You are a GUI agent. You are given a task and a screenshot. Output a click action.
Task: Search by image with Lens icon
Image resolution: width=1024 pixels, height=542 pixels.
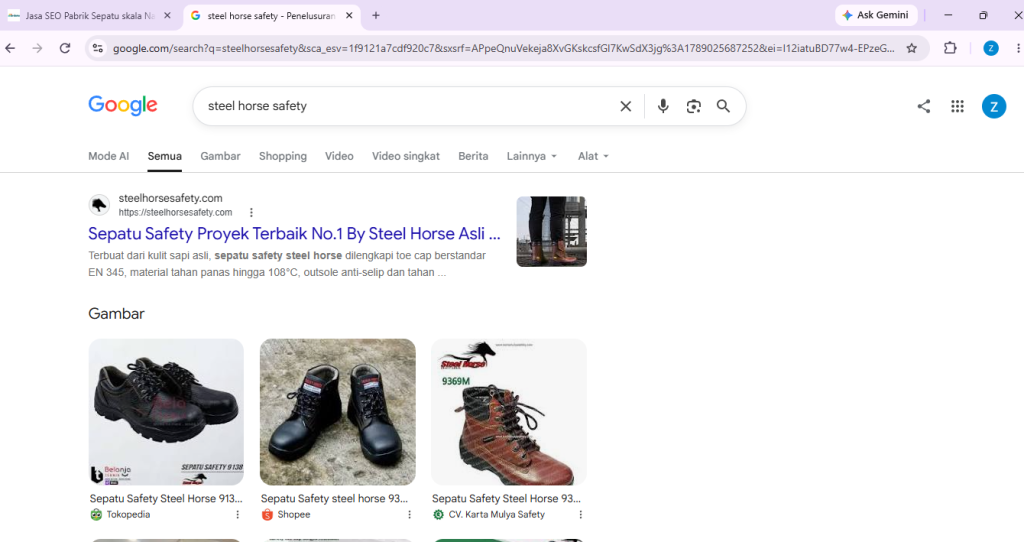pyautogui.click(x=694, y=106)
